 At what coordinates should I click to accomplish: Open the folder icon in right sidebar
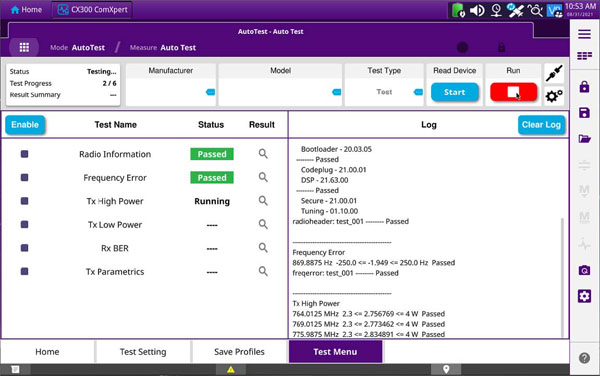pos(584,138)
